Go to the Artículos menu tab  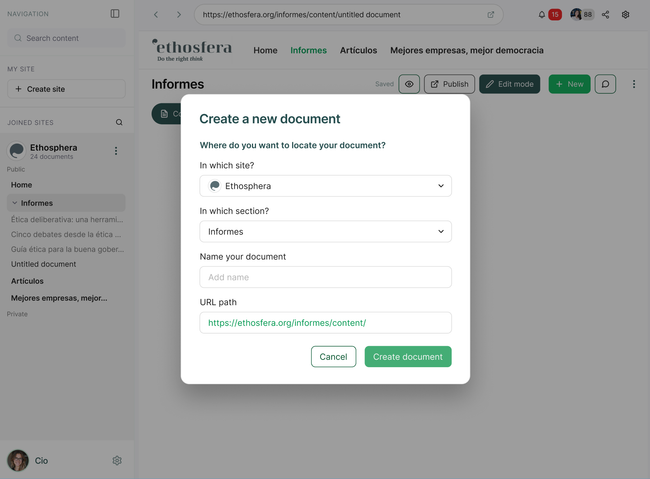pyautogui.click(x=358, y=50)
